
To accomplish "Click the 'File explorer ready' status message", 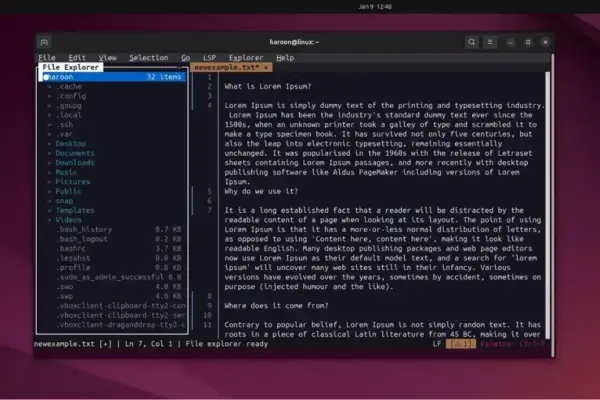I will pos(227,344).
